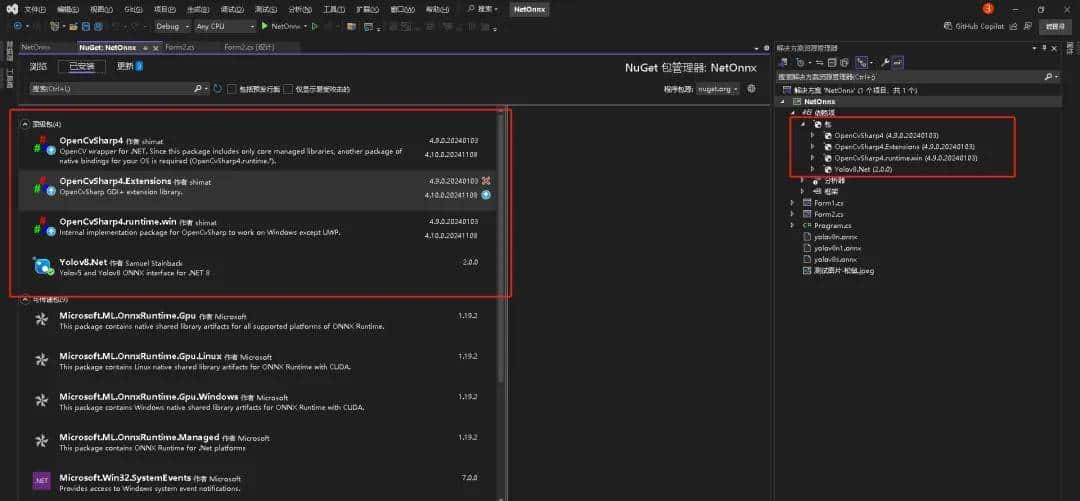Image resolution: width=1080 pixels, height=501 pixels.
Task: Switch to the Form2.cs editor tab
Action: [x=180, y=48]
